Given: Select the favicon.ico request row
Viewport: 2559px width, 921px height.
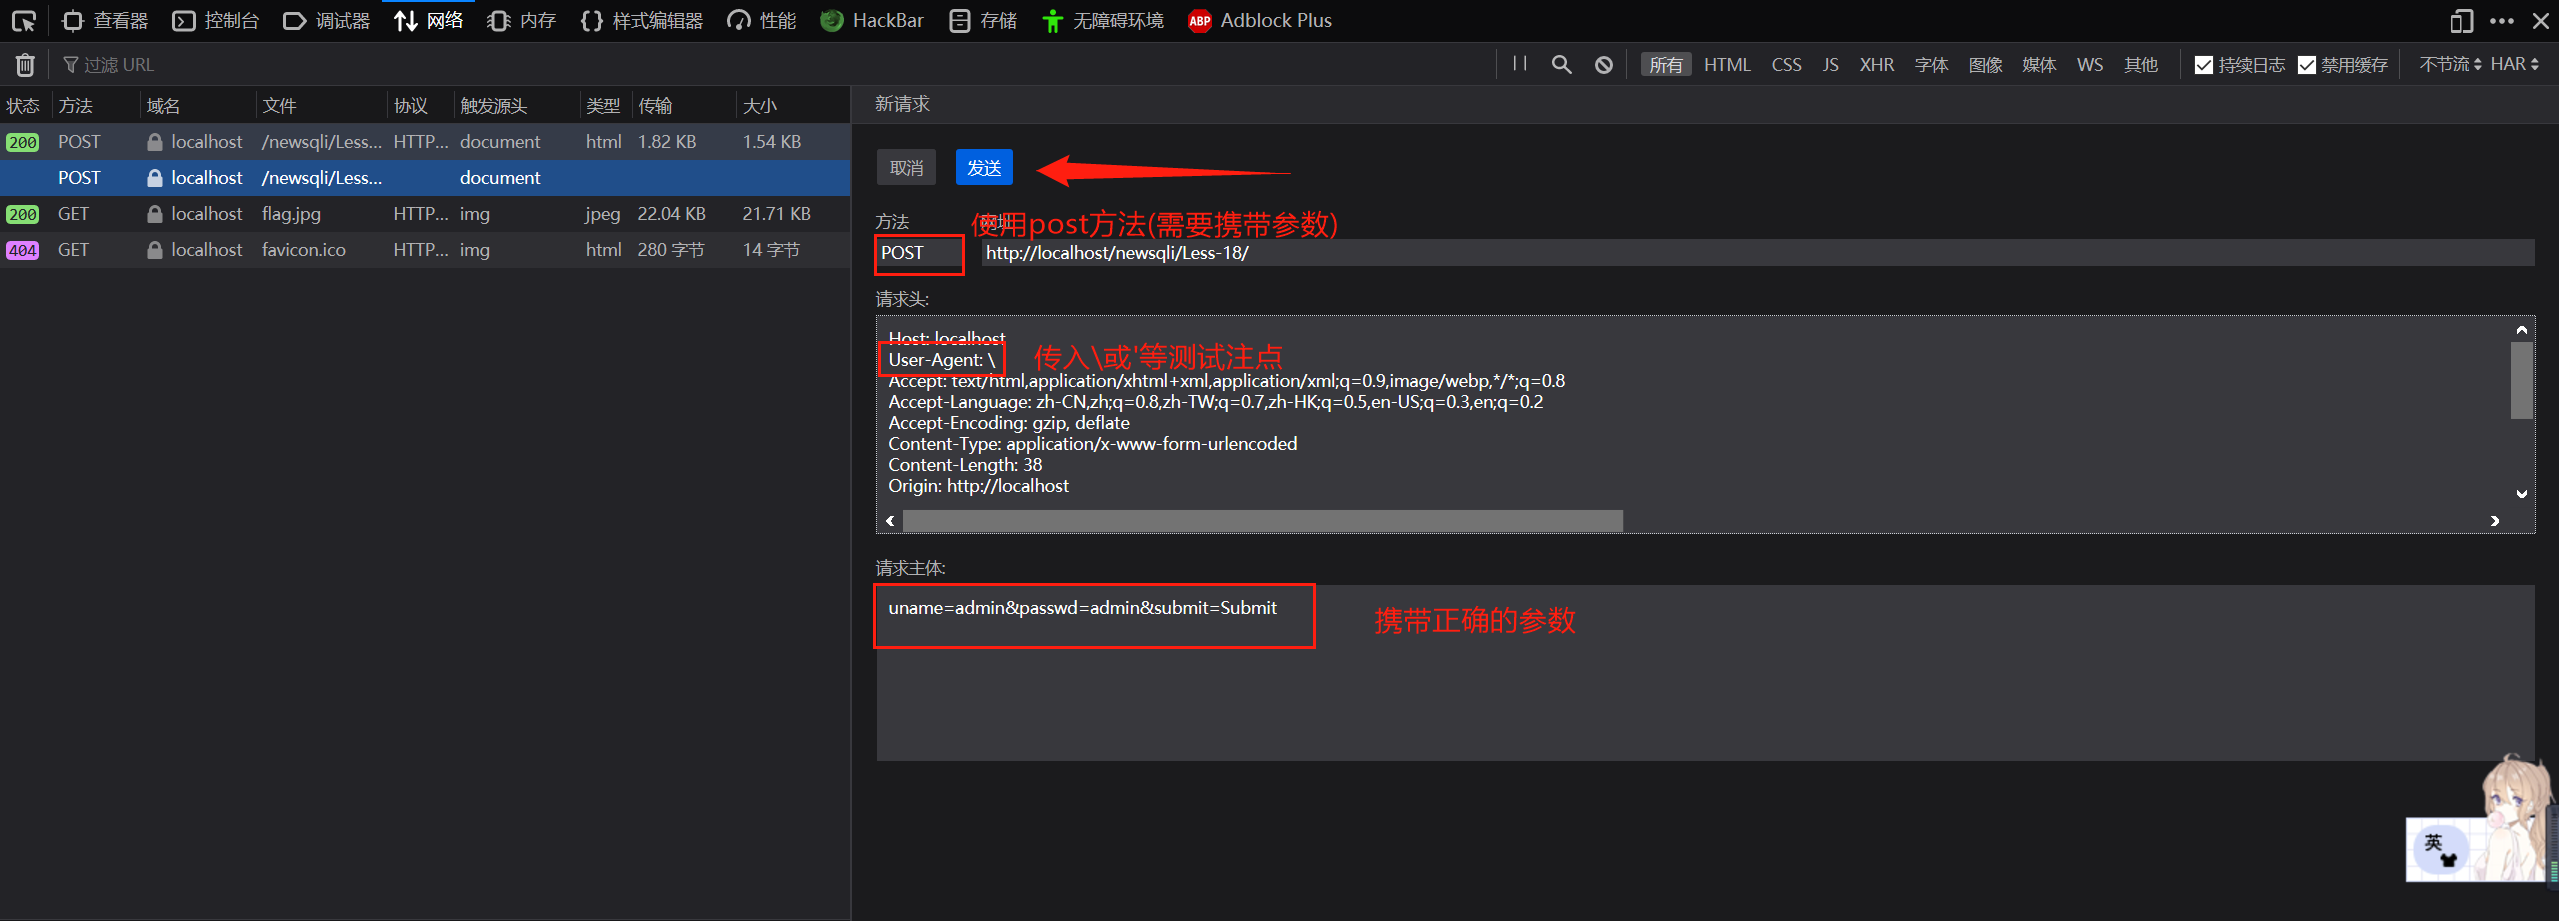Looking at the screenshot, I should pyautogui.click(x=425, y=250).
